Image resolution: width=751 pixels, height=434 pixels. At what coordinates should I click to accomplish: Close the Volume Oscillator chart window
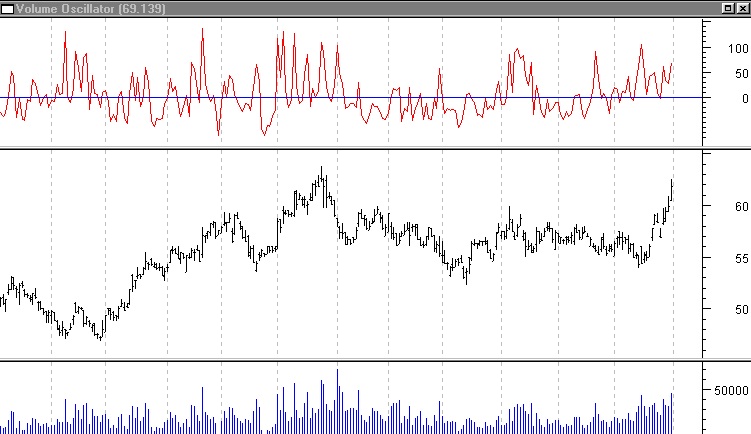tap(742, 7)
